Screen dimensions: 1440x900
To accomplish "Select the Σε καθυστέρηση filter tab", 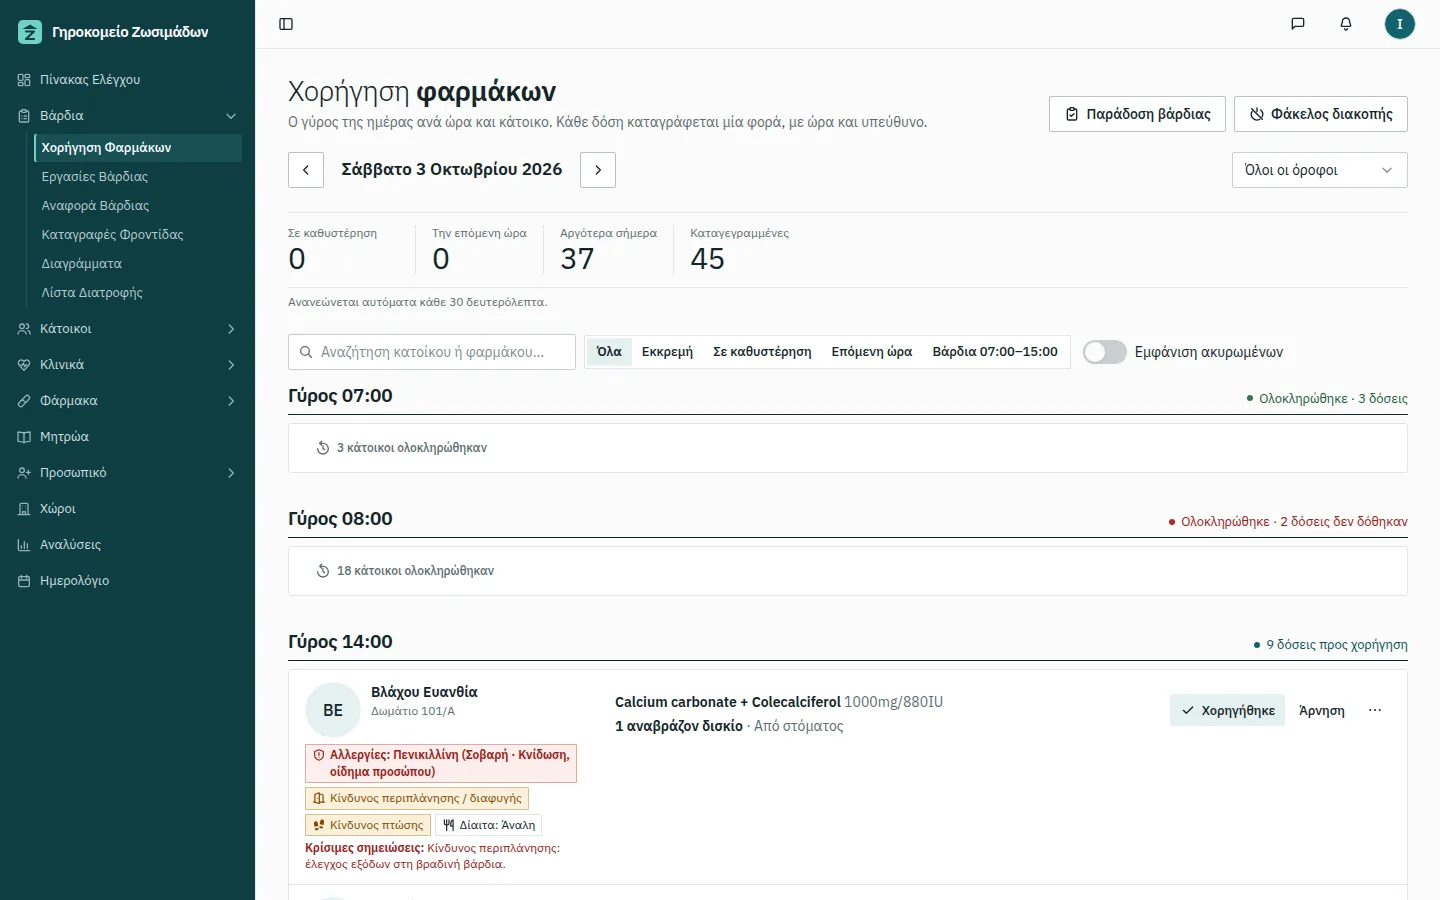I will pyautogui.click(x=762, y=352).
